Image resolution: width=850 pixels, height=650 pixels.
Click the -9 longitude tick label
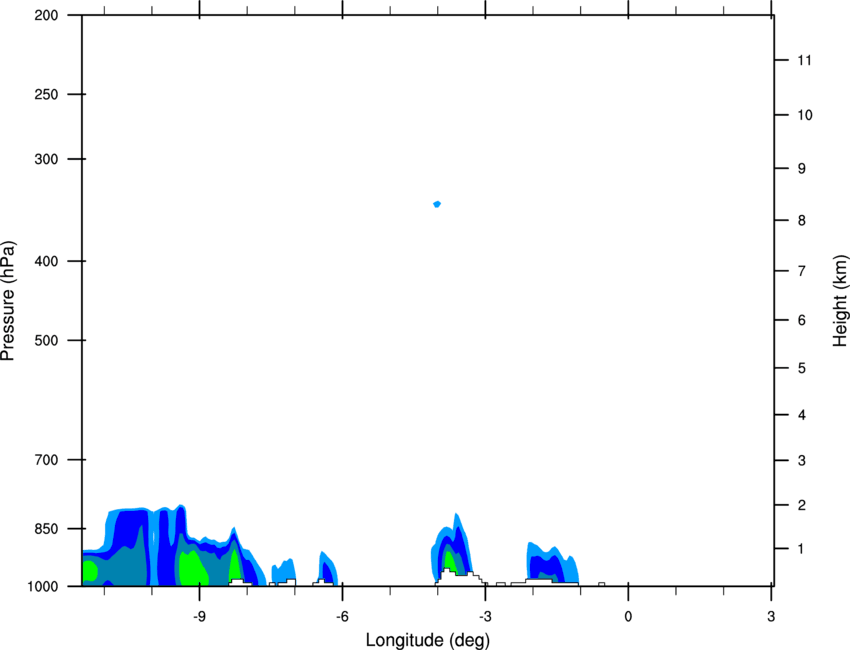(199, 617)
